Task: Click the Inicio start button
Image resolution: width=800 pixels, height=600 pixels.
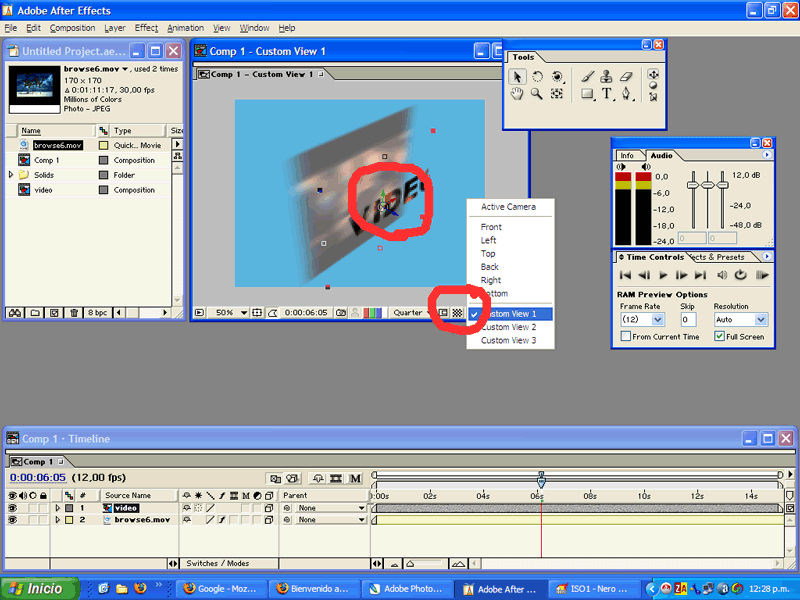Action: click(39, 589)
